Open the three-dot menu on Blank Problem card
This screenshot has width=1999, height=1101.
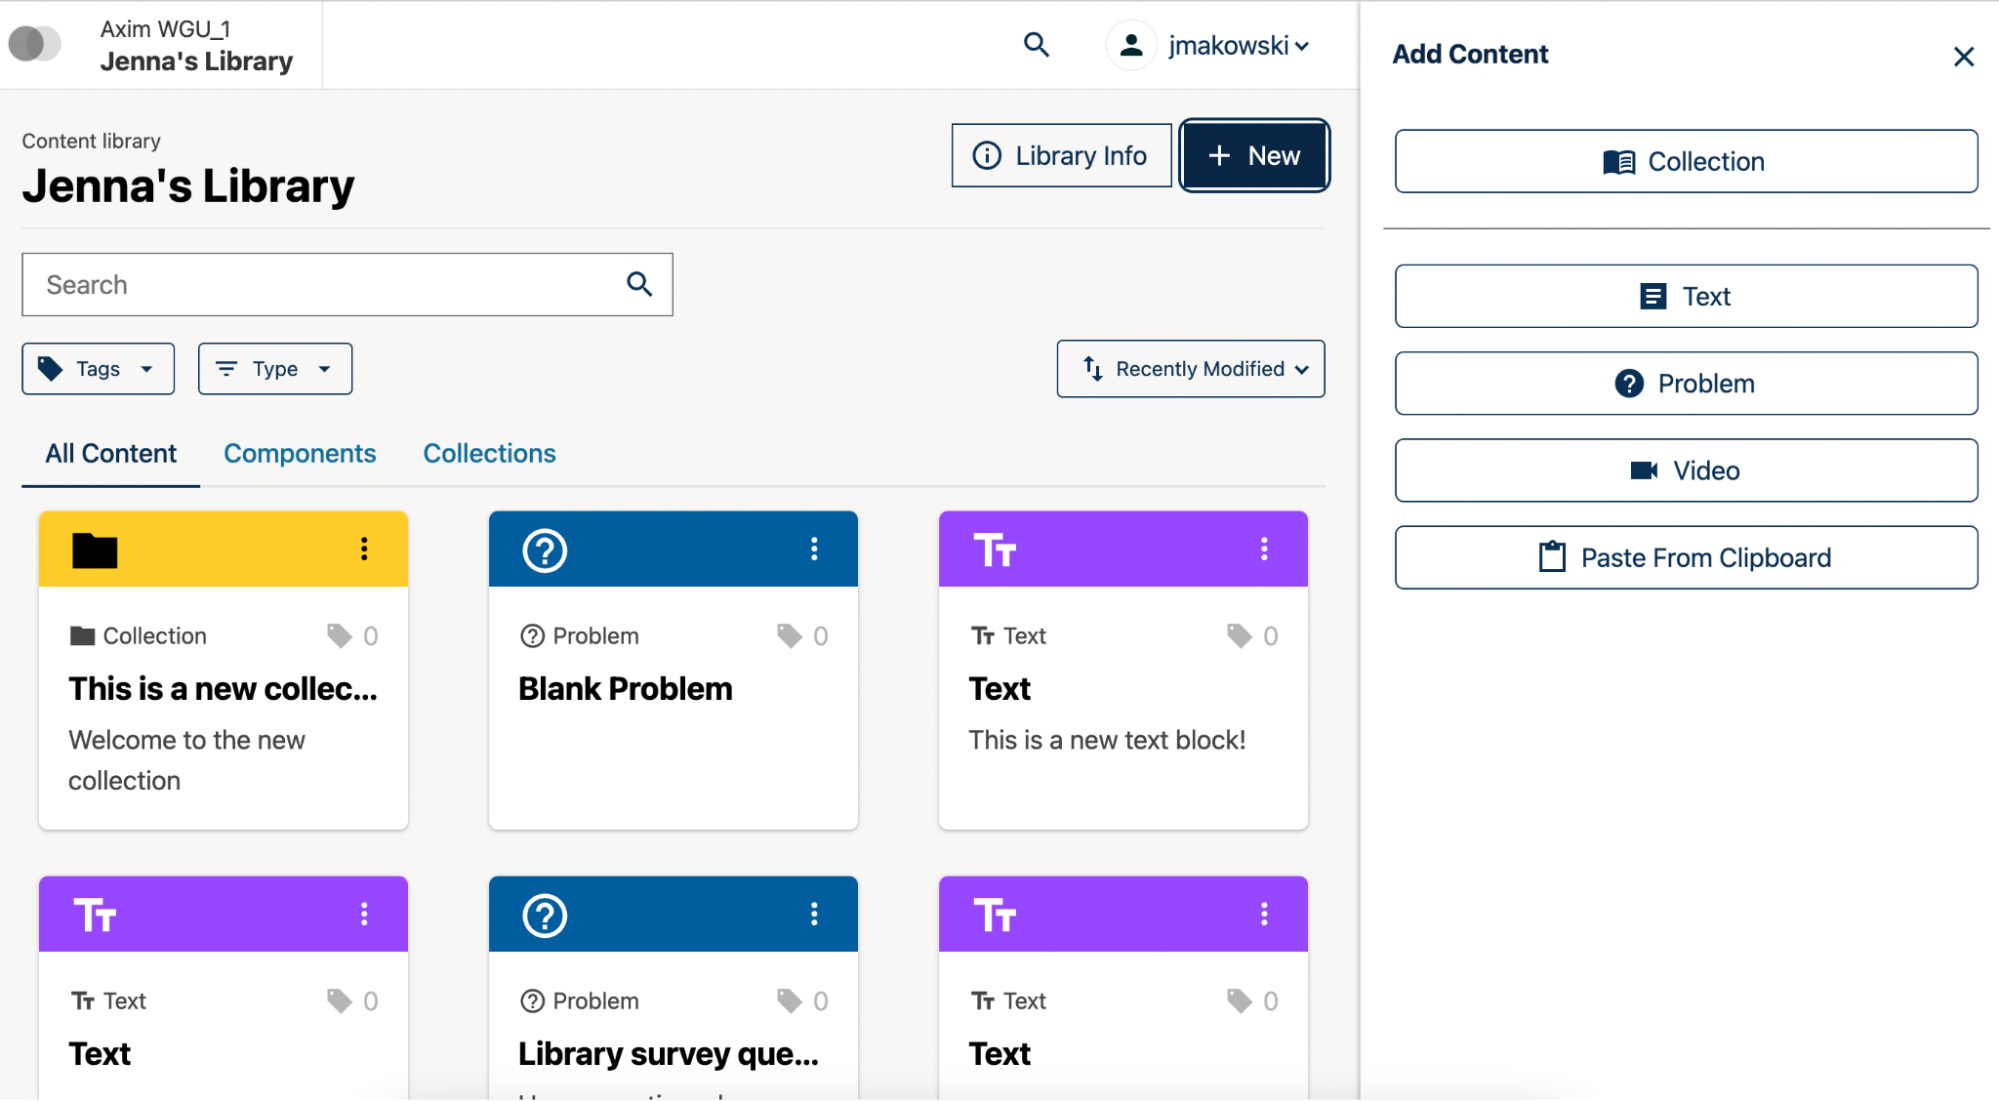click(x=814, y=548)
